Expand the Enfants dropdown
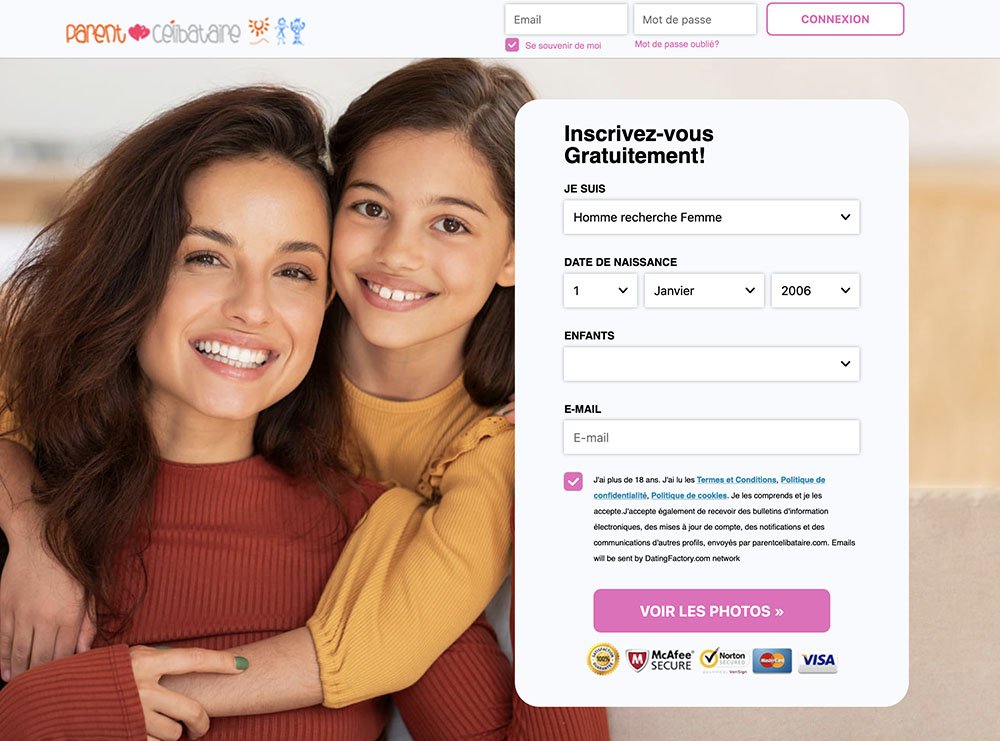Screen dimensions: 1000x741 point(711,364)
